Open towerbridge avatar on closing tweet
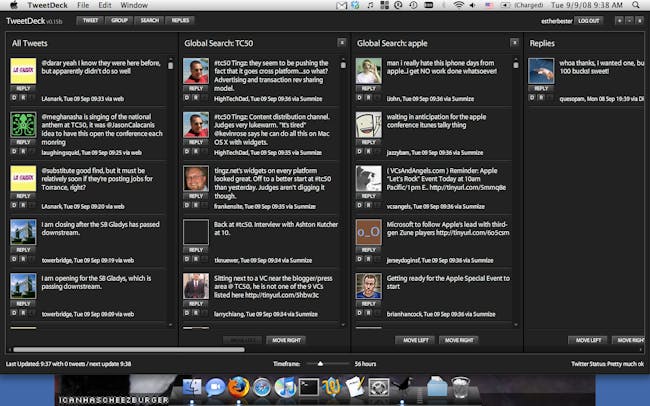The height and width of the screenshot is (406, 650). [23, 232]
